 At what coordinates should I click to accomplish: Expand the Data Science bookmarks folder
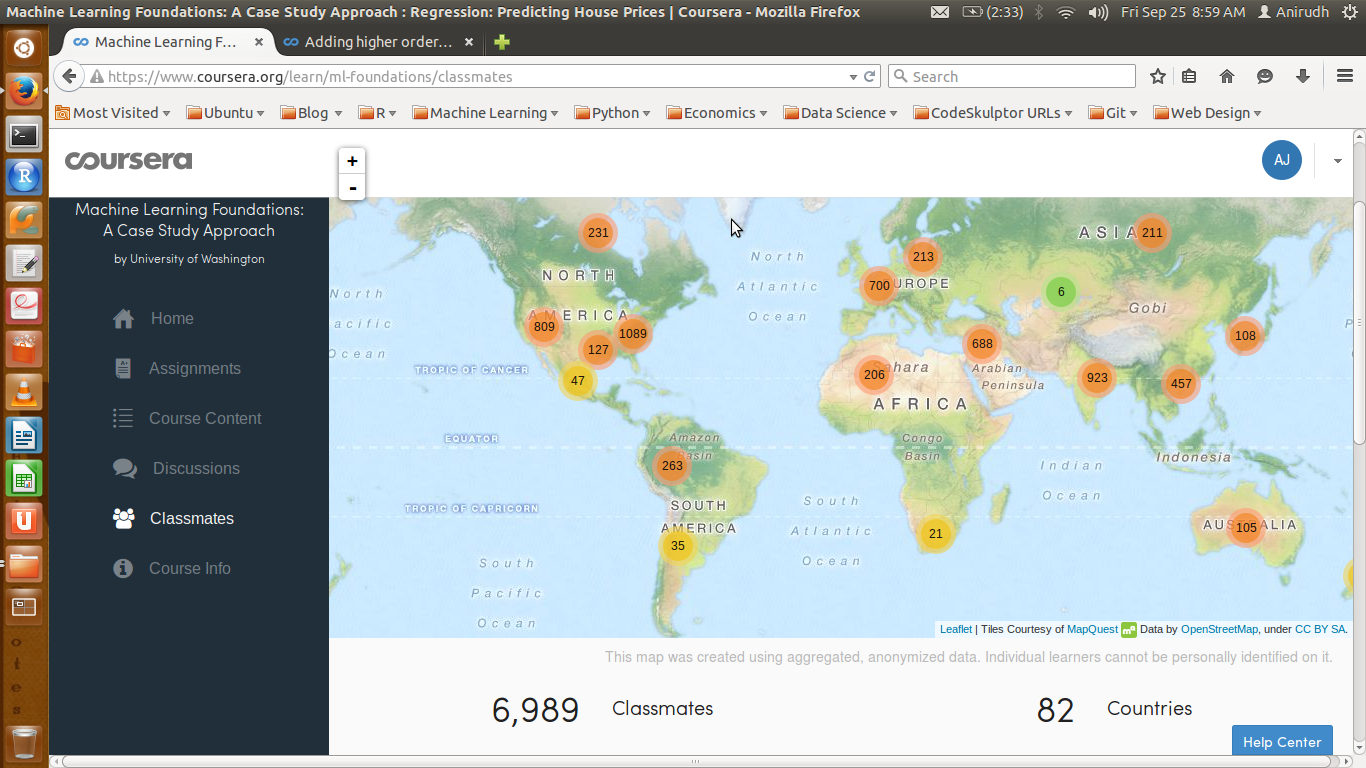(841, 113)
